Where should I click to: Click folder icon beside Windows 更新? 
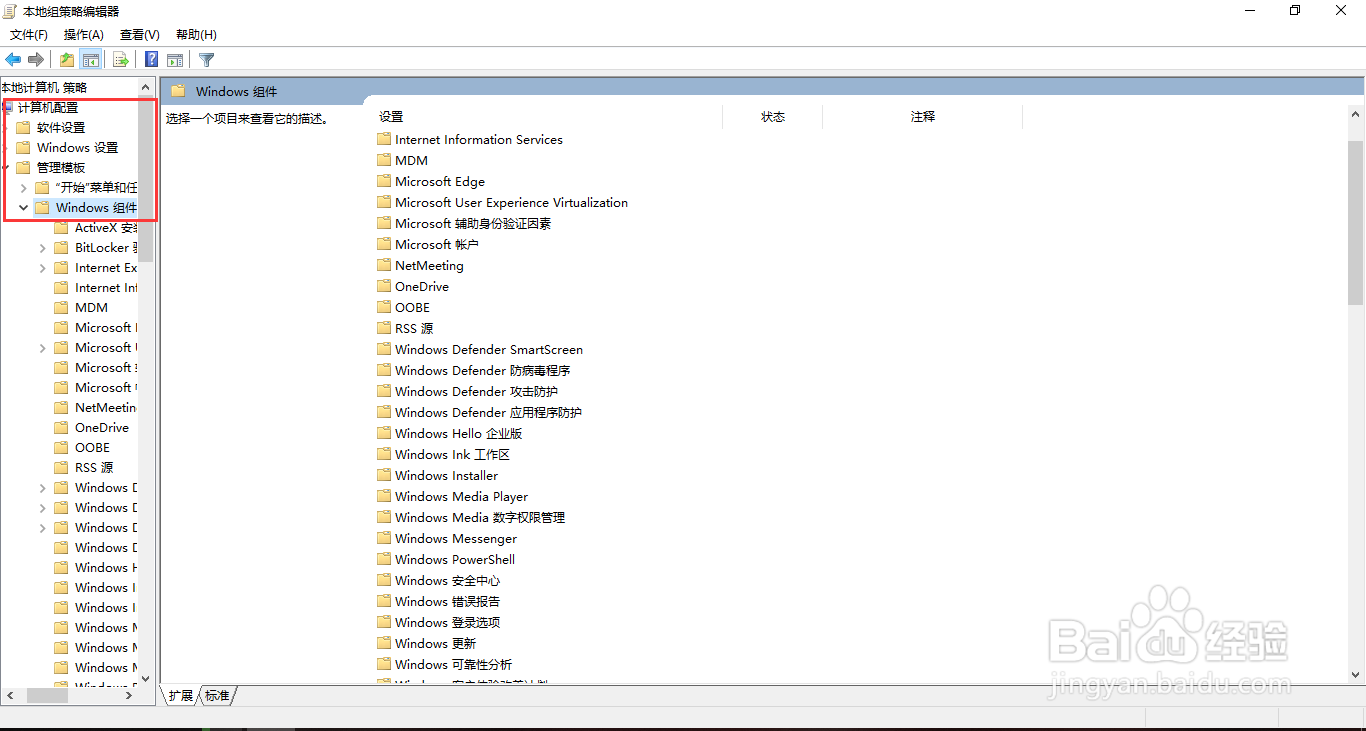pos(384,643)
